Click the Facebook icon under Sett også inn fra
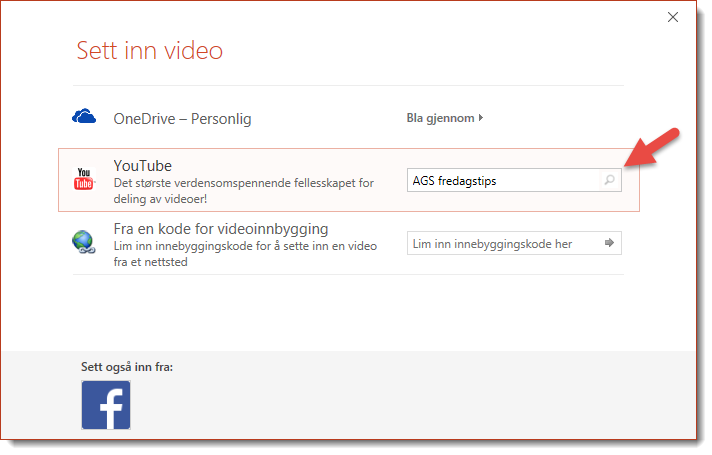 point(106,405)
